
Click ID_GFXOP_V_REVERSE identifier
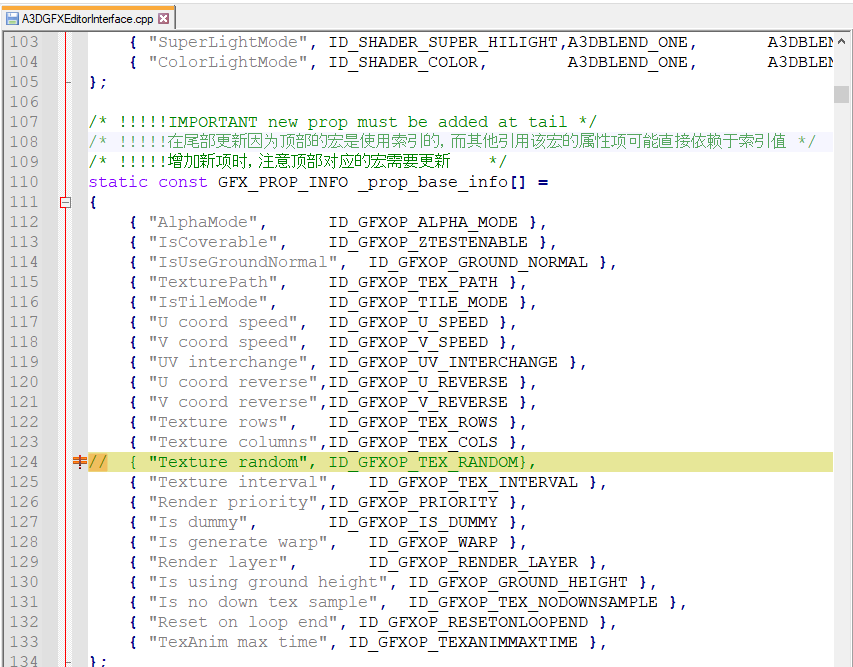[418, 402]
